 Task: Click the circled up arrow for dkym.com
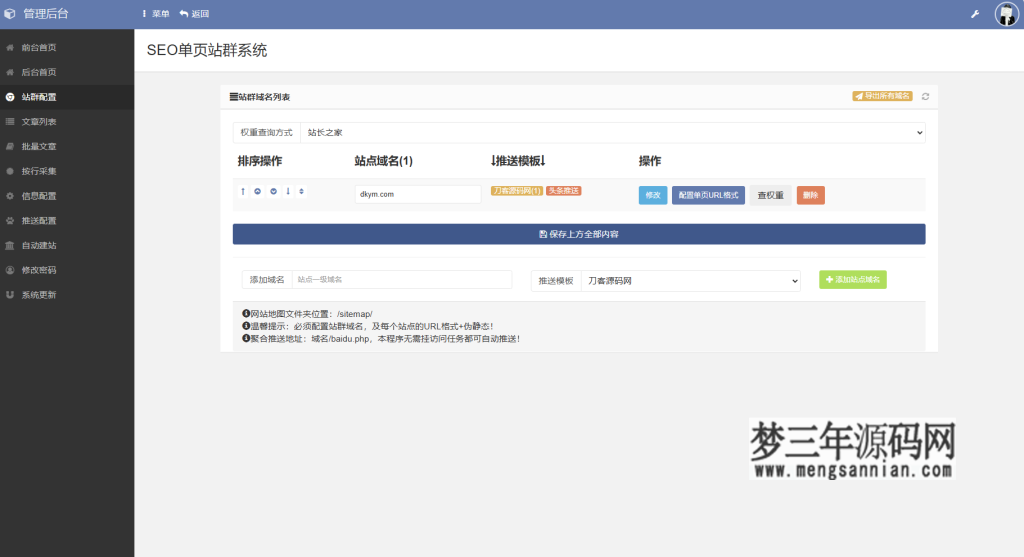point(257,191)
